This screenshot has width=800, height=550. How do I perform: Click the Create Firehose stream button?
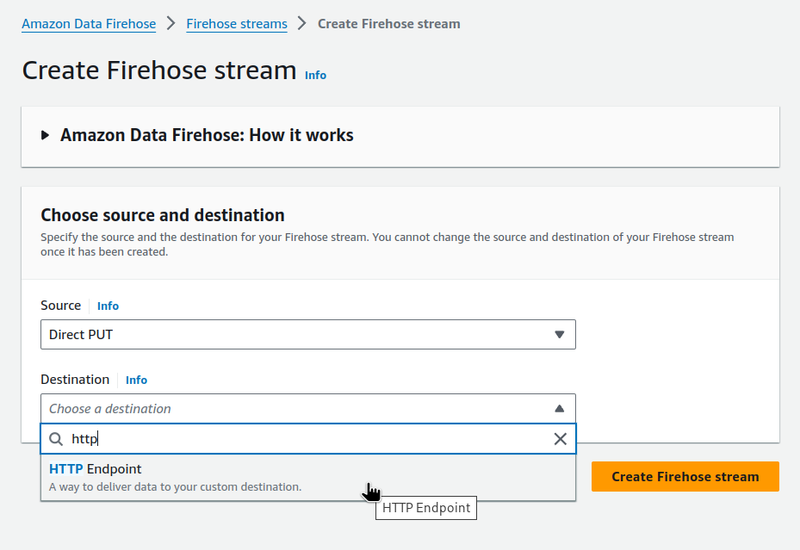[x=685, y=477]
